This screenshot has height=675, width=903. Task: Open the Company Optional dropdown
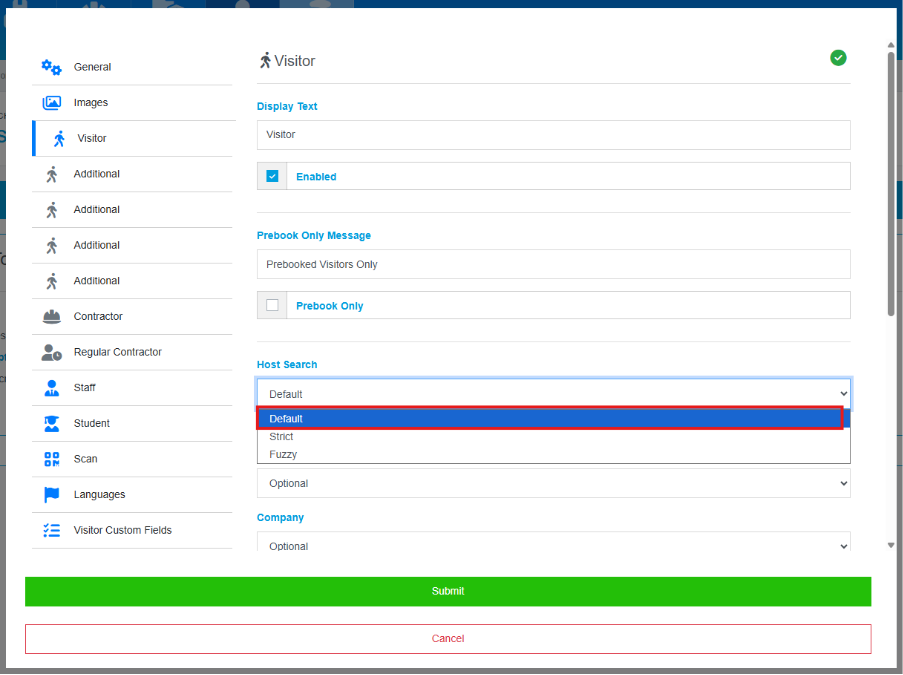point(553,543)
